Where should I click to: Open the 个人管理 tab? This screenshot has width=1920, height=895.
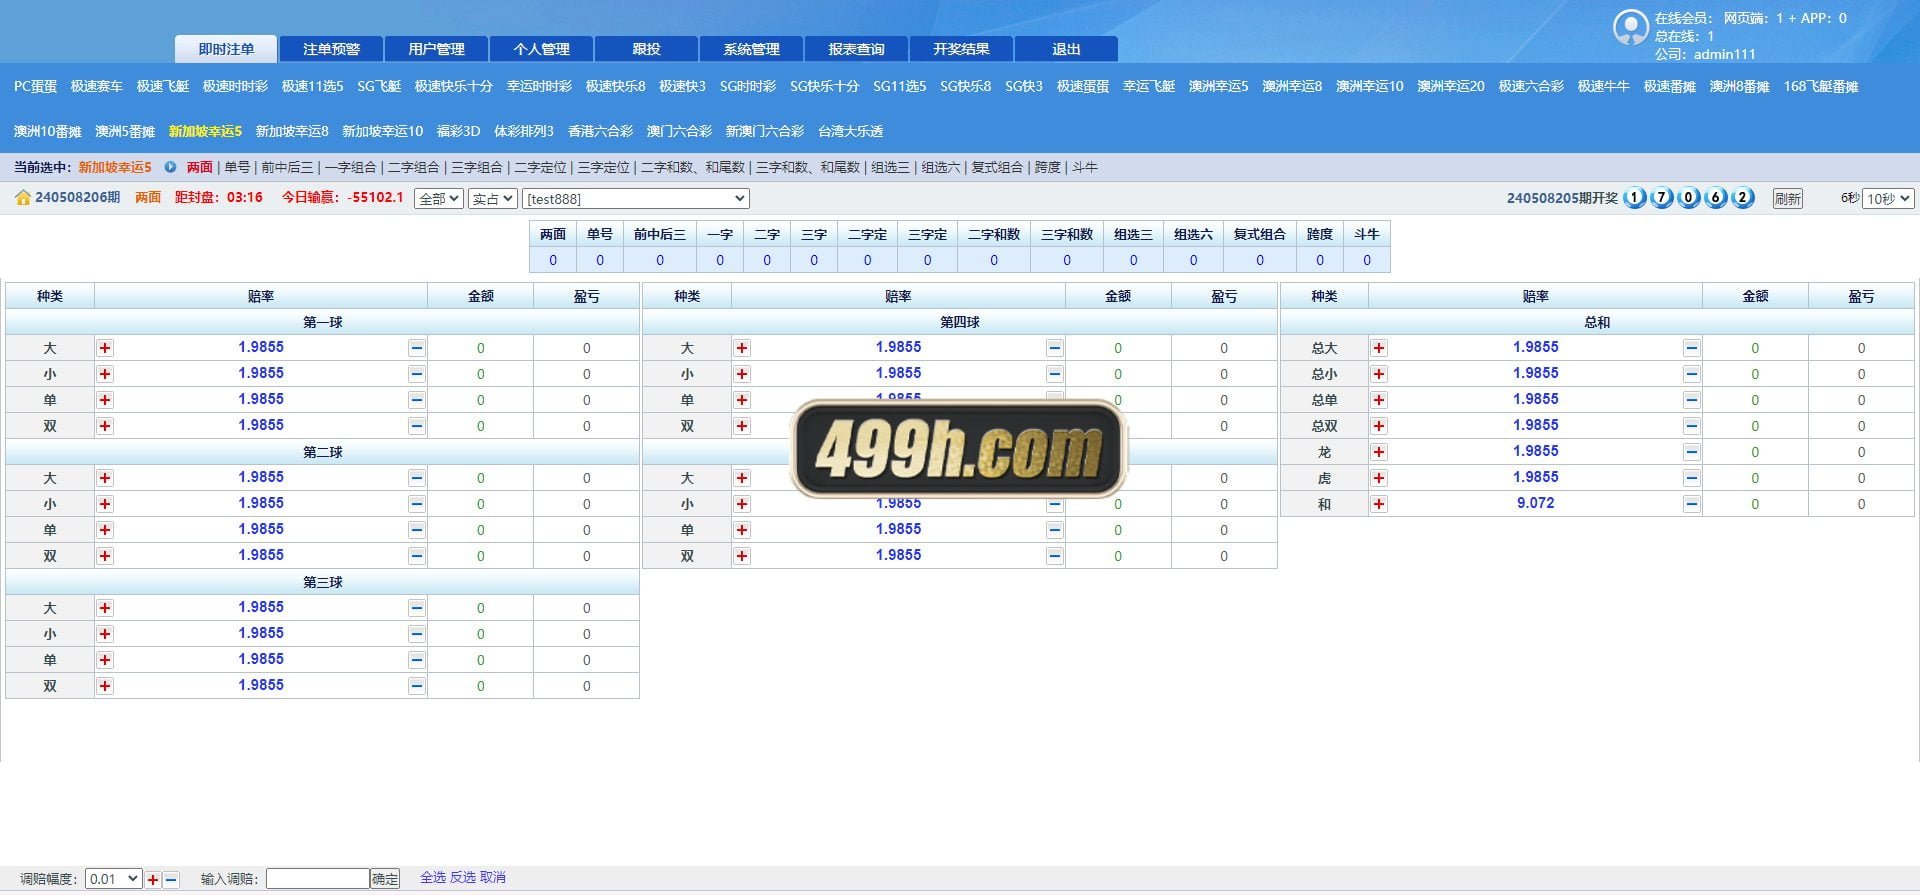541,49
